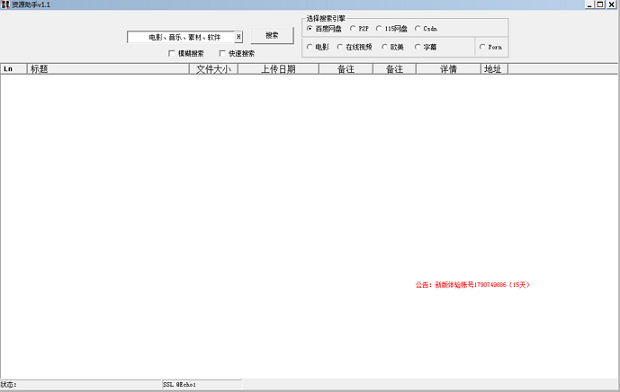
Task: Click the app icon in title bar
Action: point(5,5)
